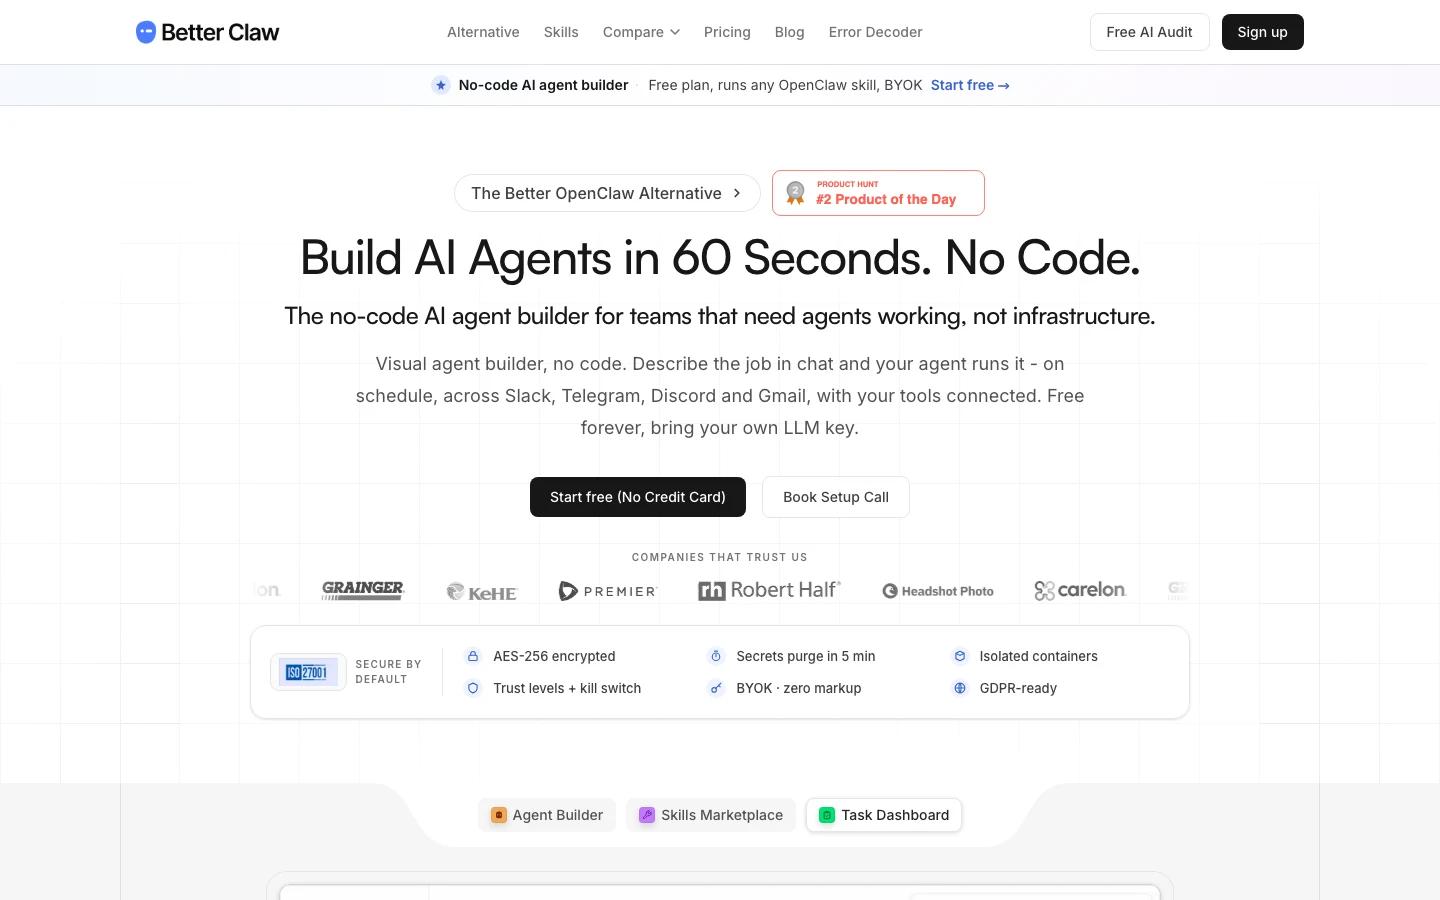Image resolution: width=1440 pixels, height=900 pixels.
Task: Click the Product Hunt medal icon
Action: pyautogui.click(x=795, y=193)
